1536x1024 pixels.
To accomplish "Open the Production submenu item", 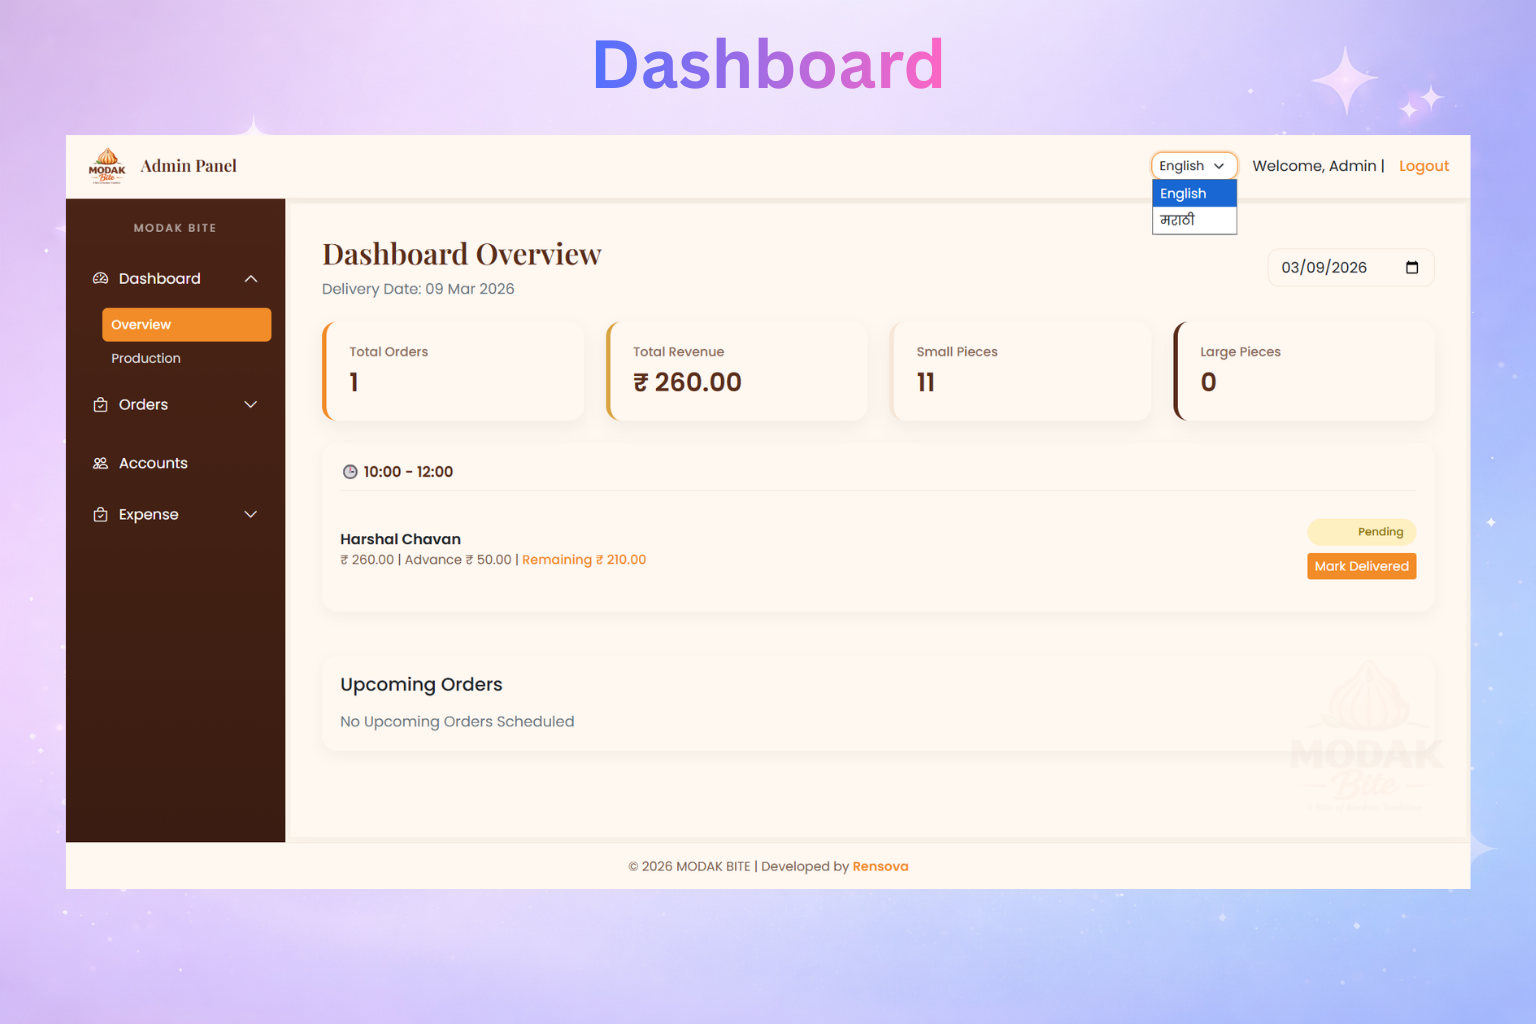I will (146, 358).
